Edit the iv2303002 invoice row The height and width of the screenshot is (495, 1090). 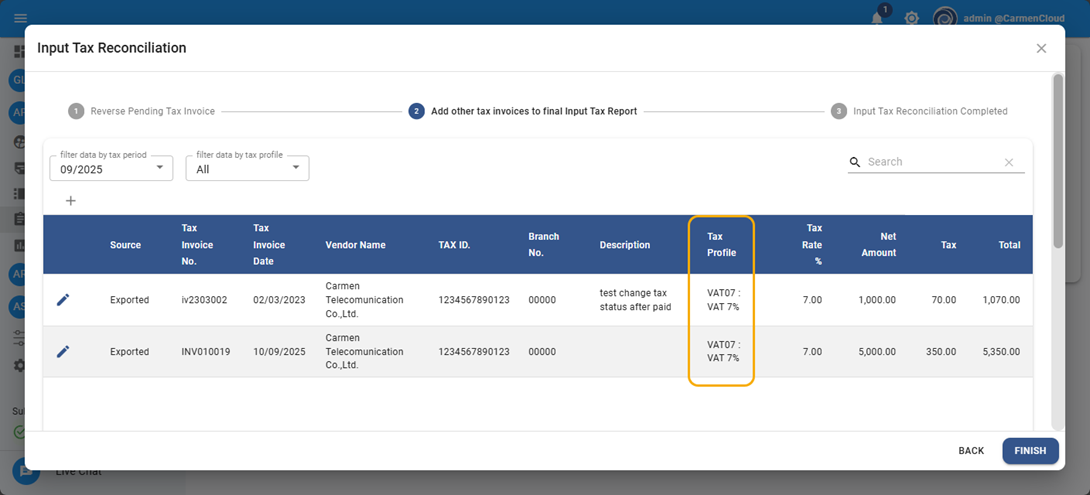[63, 300]
